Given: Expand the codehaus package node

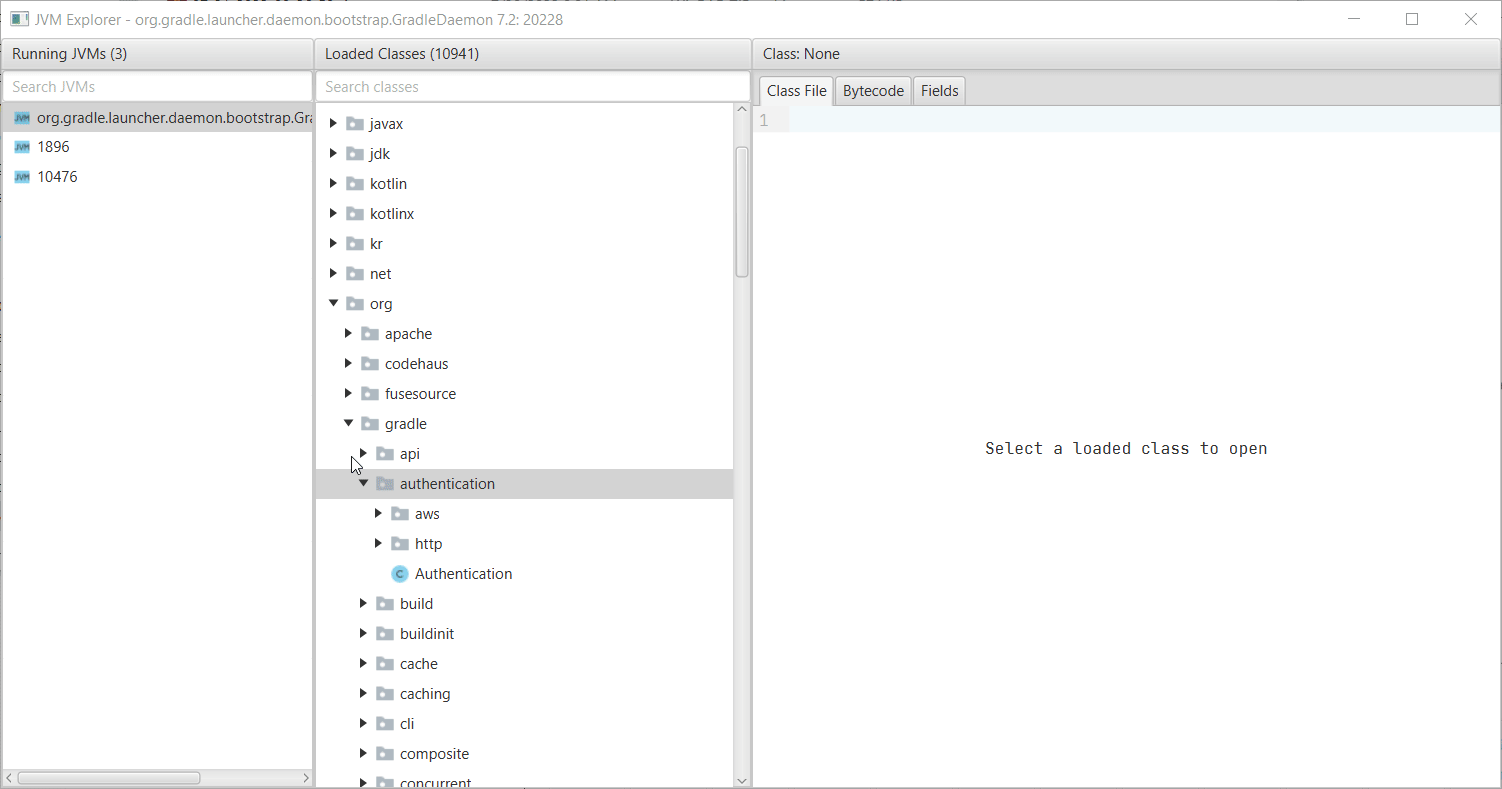Looking at the screenshot, I should click(348, 363).
